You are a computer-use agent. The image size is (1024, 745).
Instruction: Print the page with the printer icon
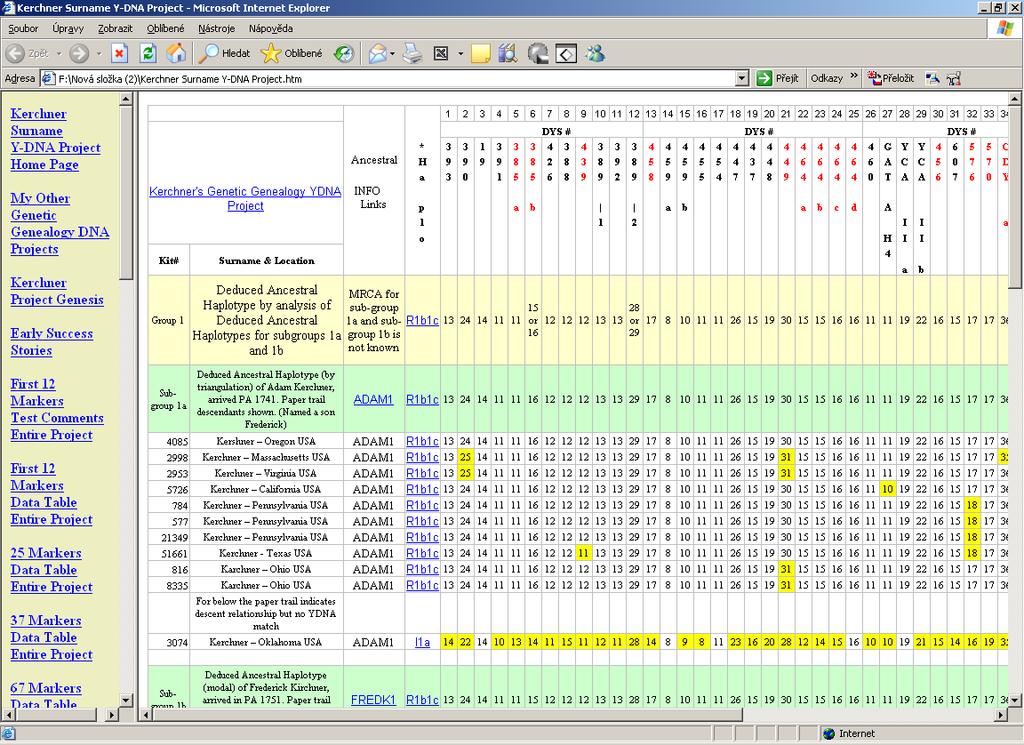[413, 54]
